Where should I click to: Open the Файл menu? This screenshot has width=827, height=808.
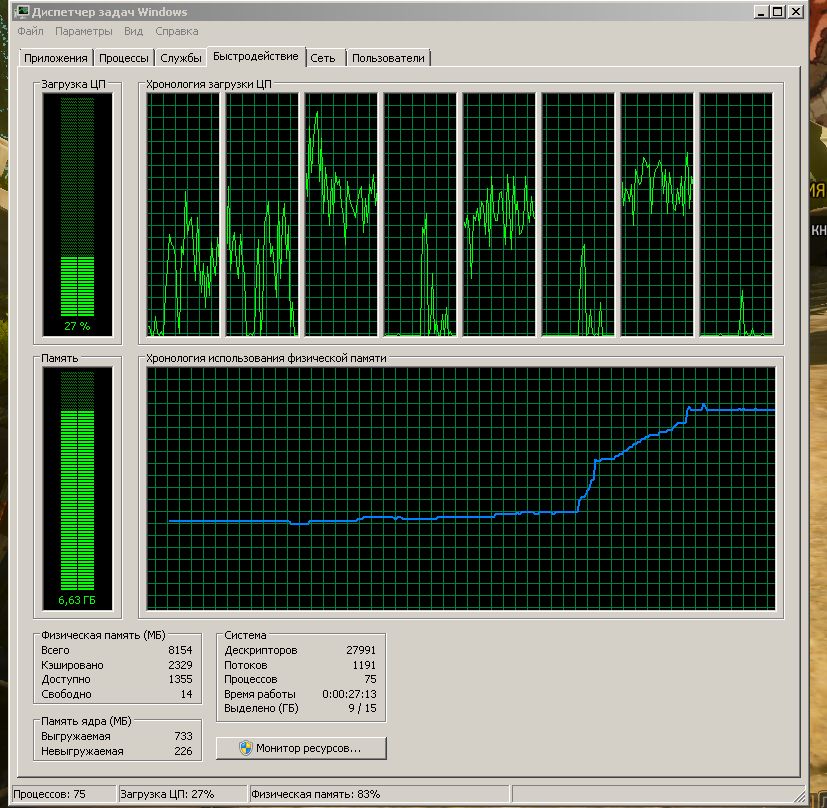pyautogui.click(x=30, y=31)
